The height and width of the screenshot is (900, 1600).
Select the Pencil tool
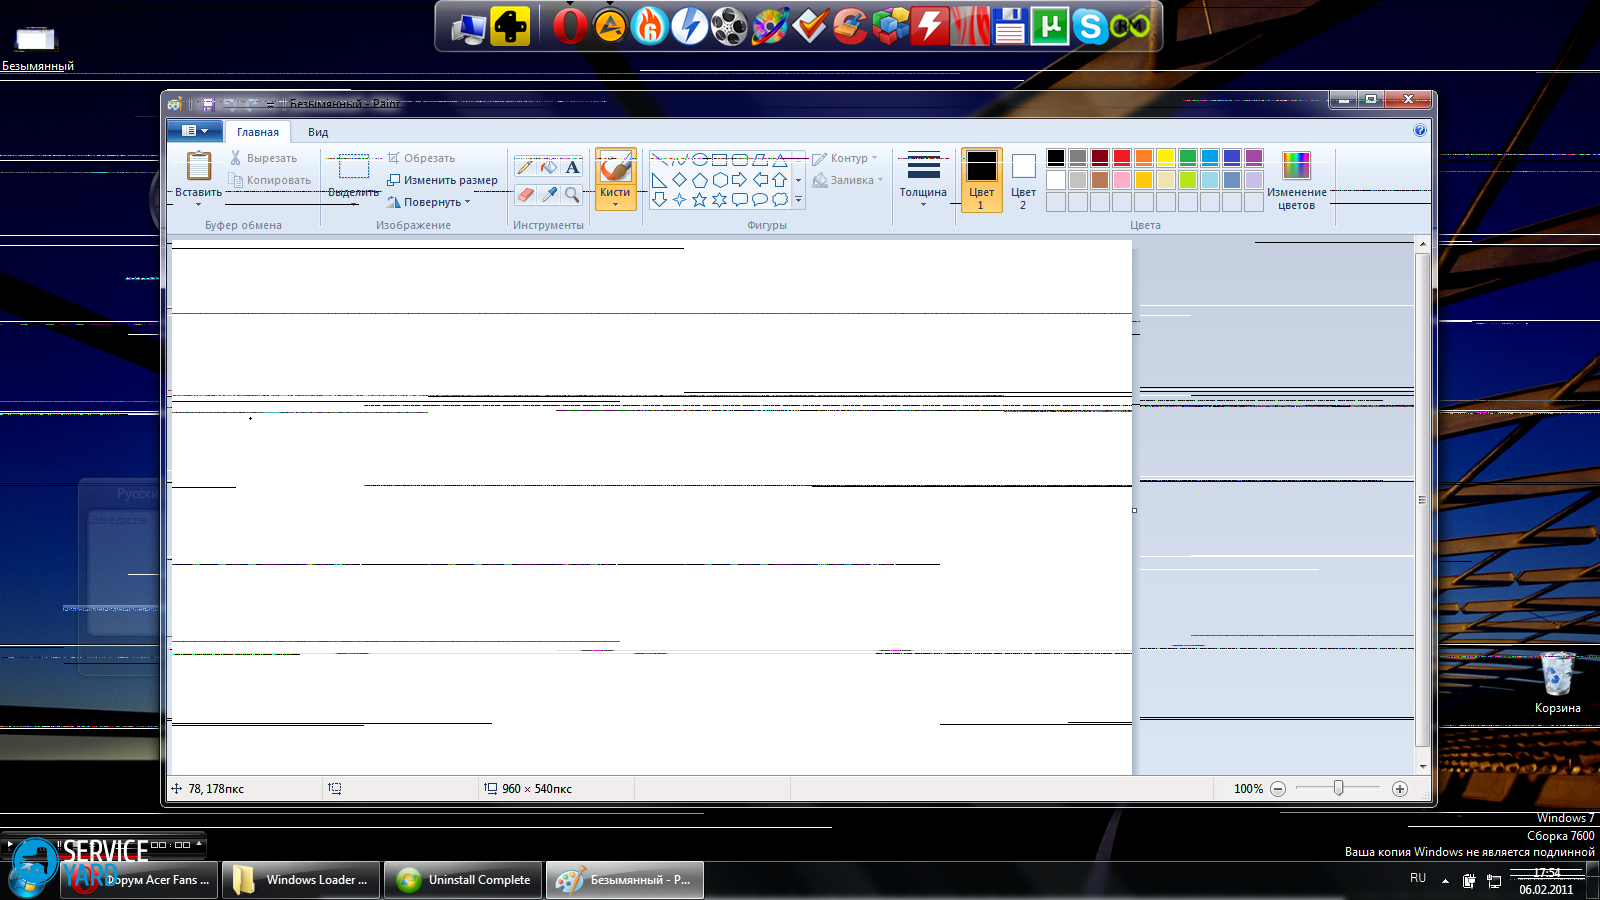[x=525, y=167]
